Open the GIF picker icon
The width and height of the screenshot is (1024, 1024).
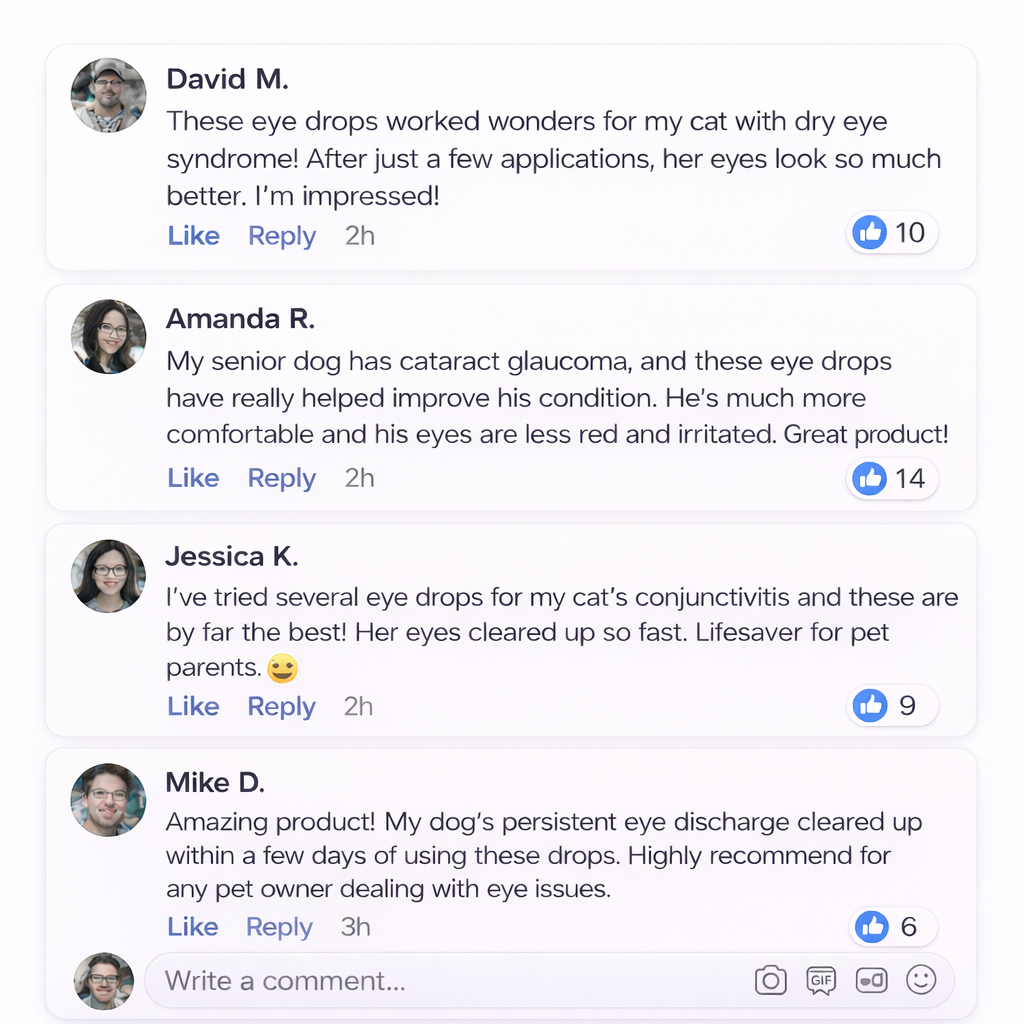pyautogui.click(x=821, y=981)
